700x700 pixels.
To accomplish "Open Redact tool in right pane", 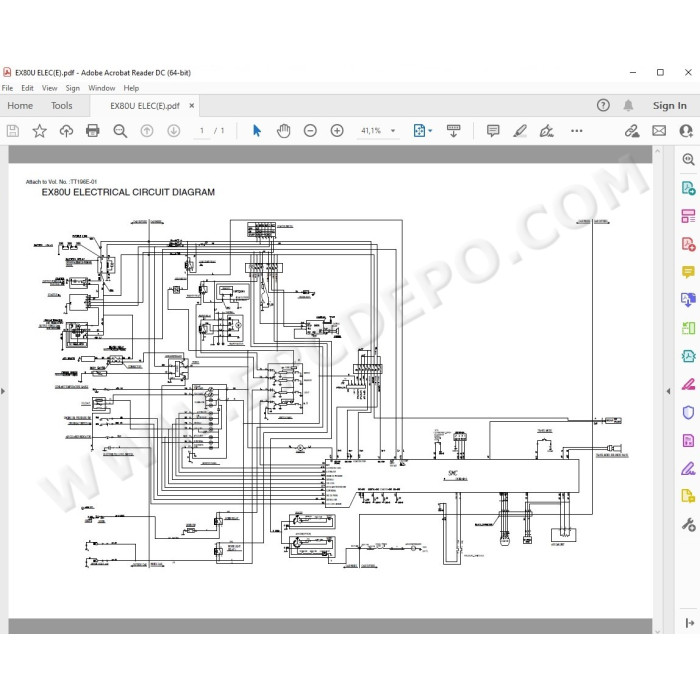I will tap(688, 384).
